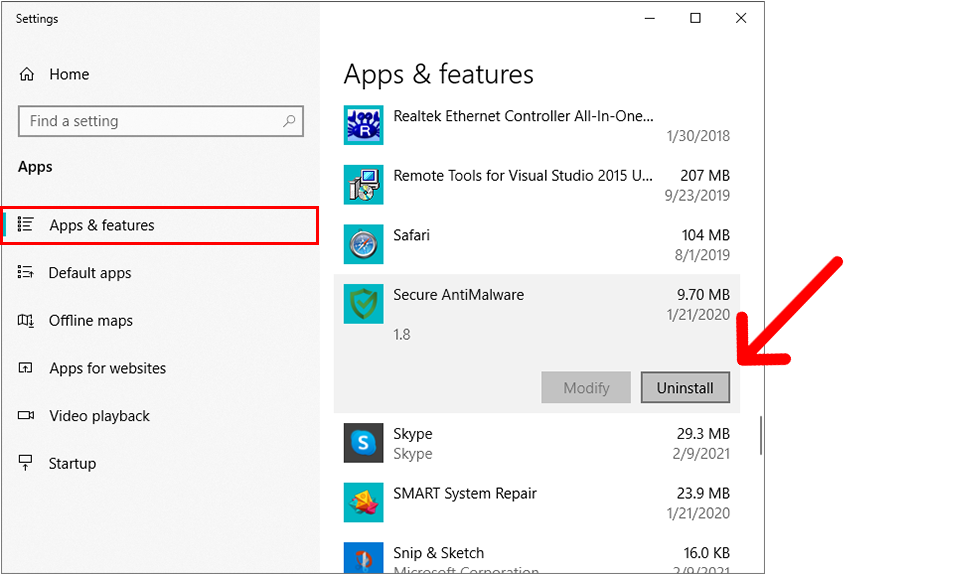Click the Default apps icon
Screen dimensions: 969x577
coord(25,272)
